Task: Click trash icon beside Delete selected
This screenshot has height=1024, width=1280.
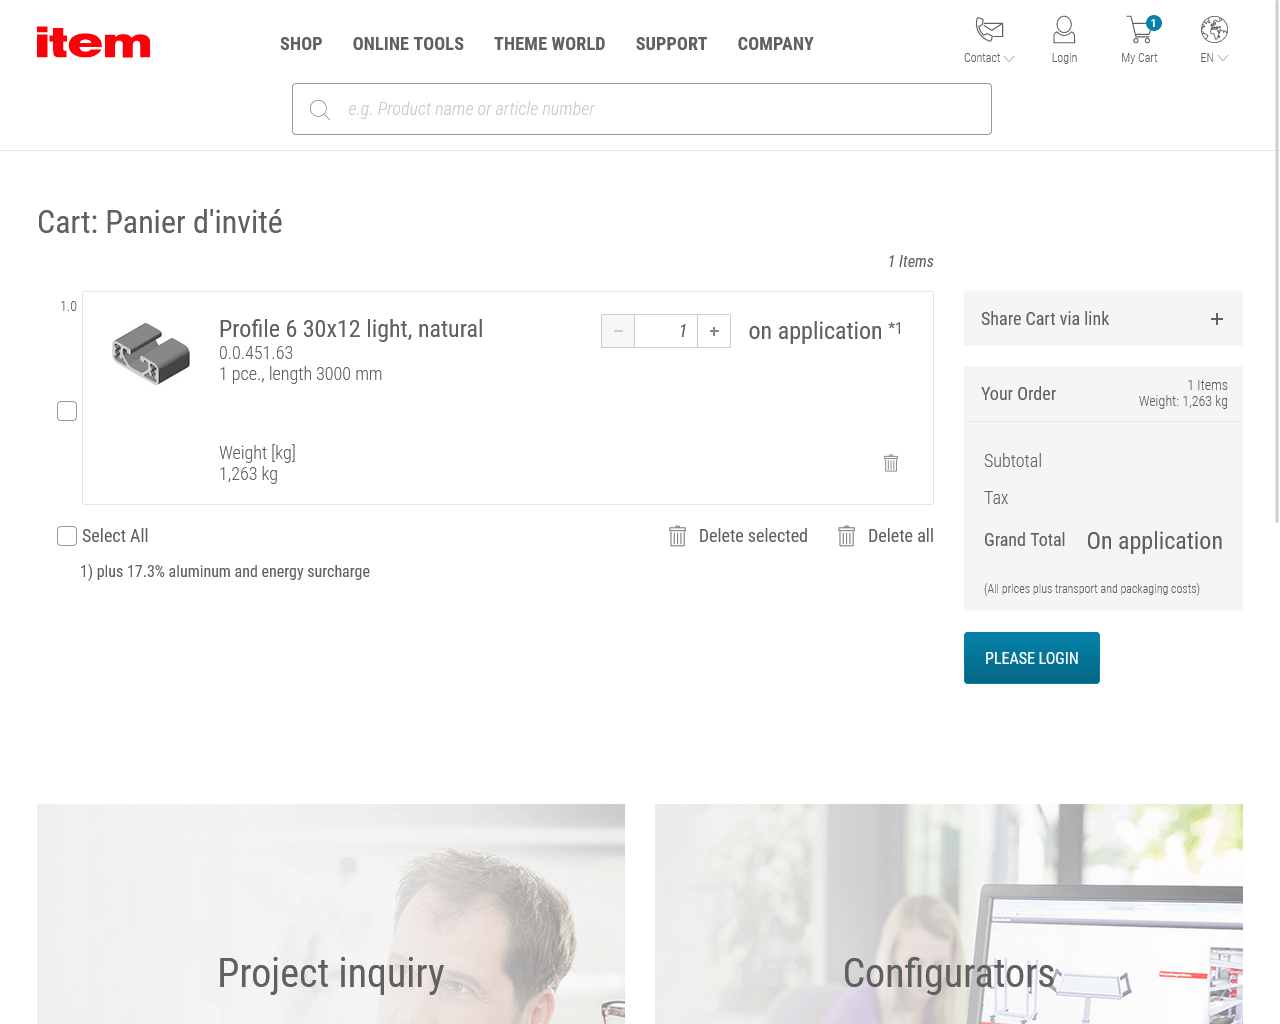Action: point(677,536)
